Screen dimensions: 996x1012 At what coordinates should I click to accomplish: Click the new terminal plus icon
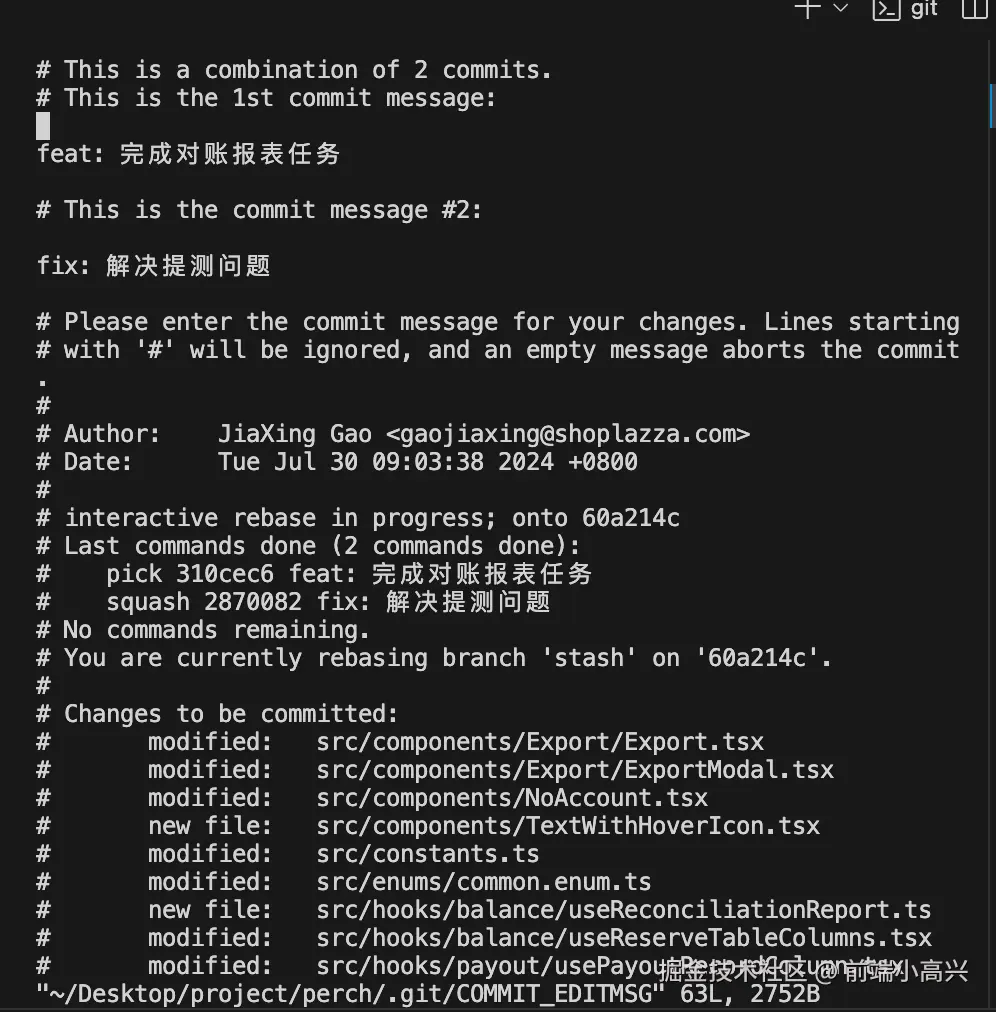click(808, 8)
